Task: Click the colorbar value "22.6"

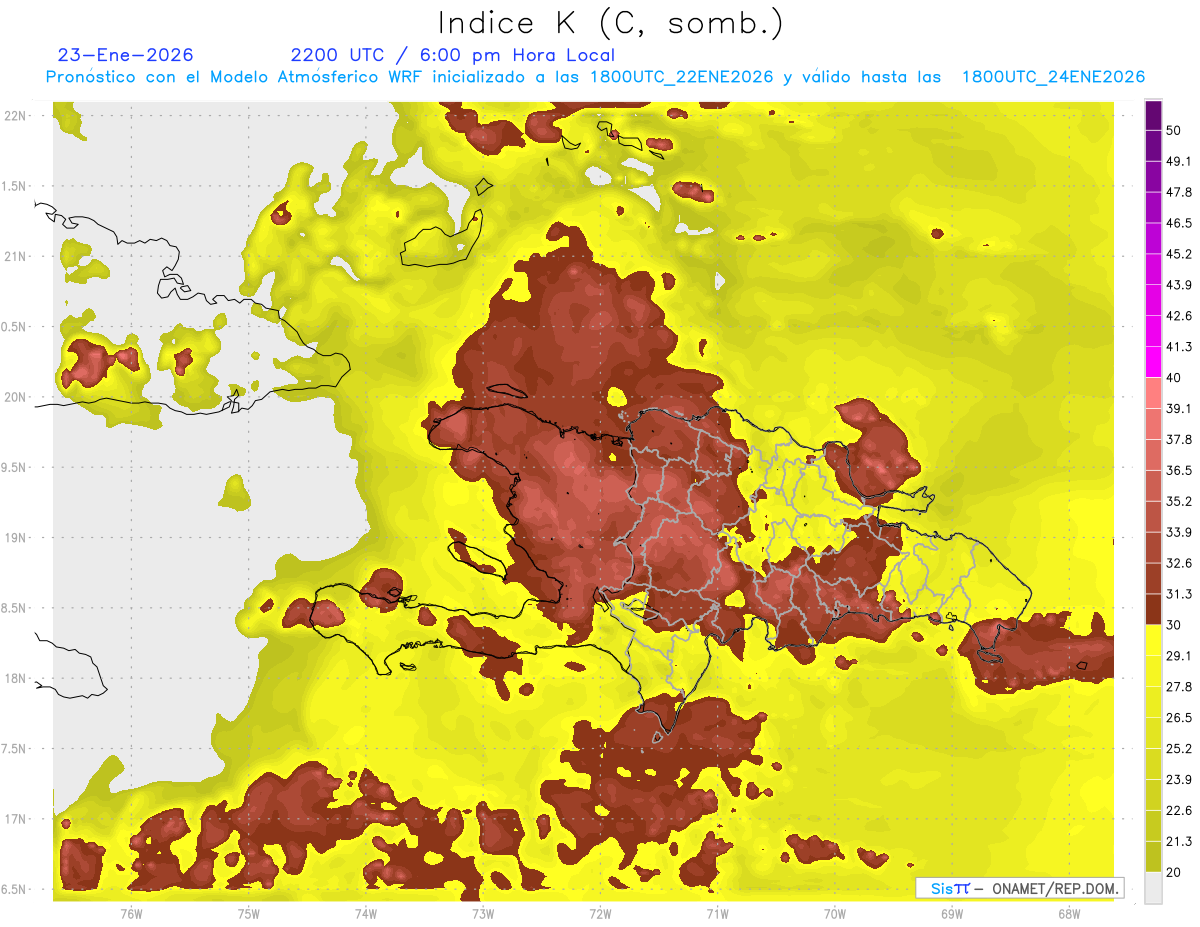Action: pos(1179,810)
